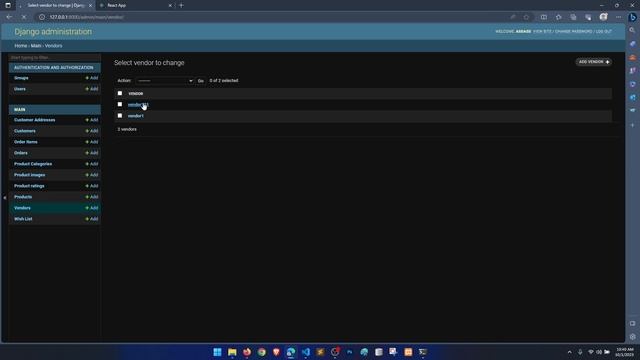Click the Django administration title
This screenshot has height=360, width=640.
tap(53, 32)
